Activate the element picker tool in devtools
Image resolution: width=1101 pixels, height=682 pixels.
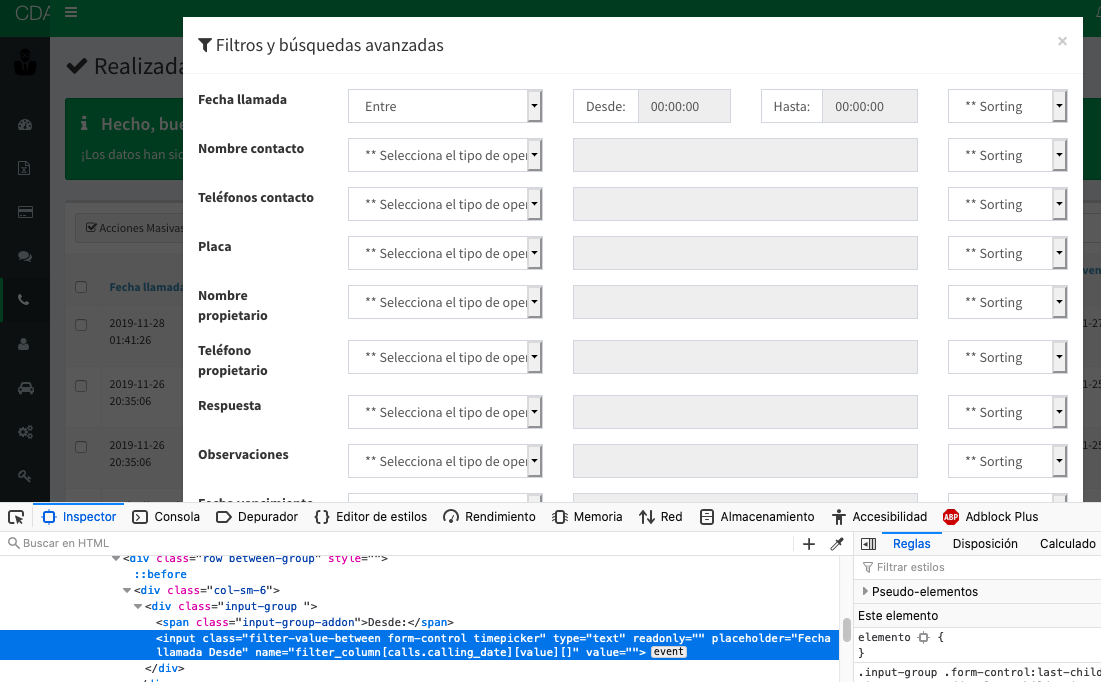click(x=16, y=518)
